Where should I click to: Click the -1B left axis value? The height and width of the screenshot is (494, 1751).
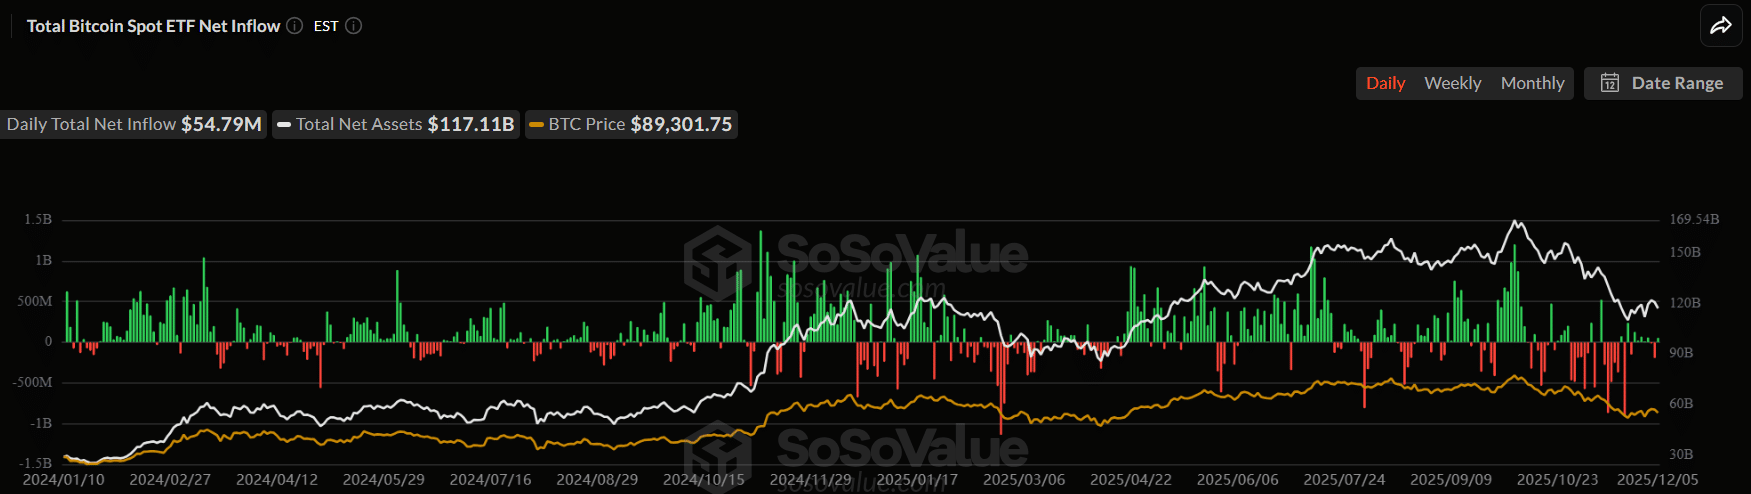40,423
